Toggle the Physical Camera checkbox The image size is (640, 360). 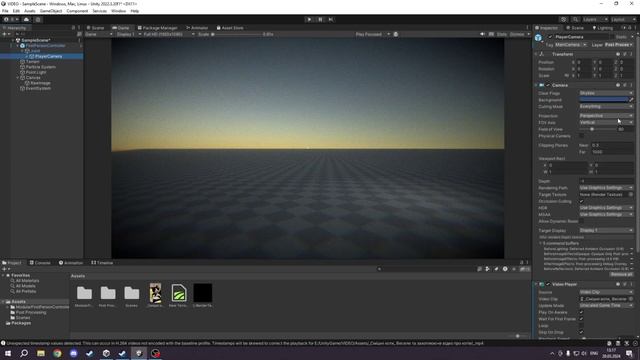581,136
